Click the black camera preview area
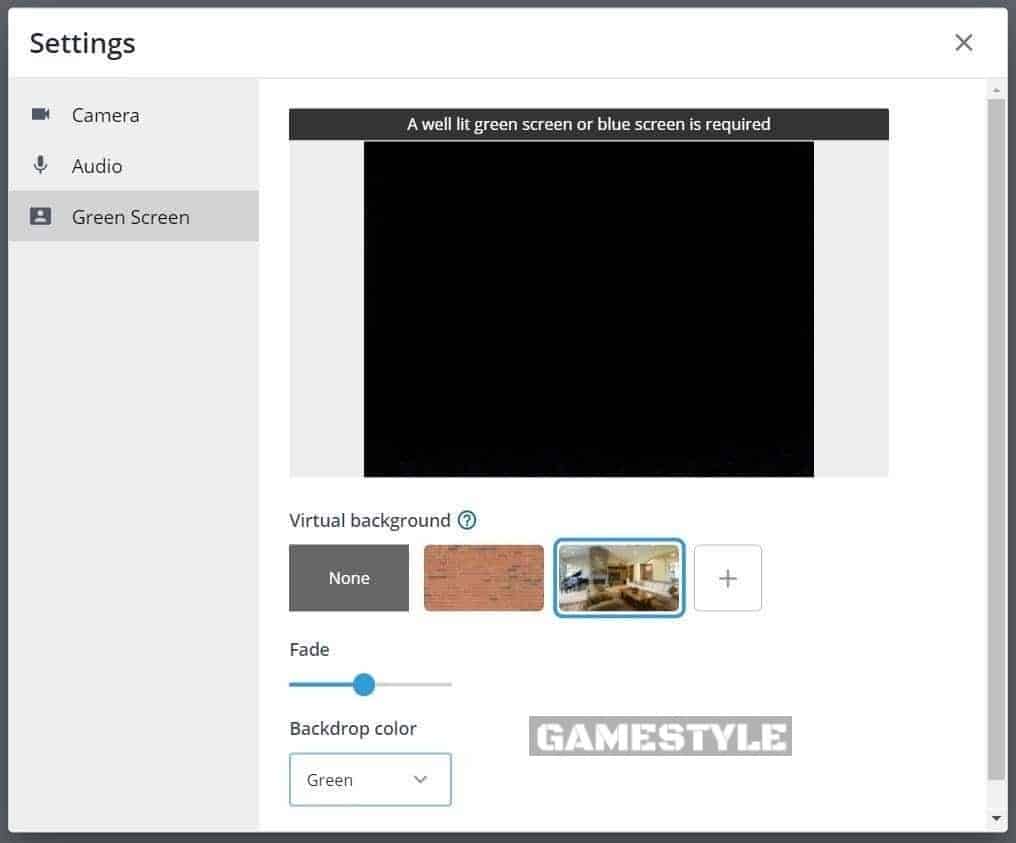The image size is (1016, 843). click(x=589, y=308)
